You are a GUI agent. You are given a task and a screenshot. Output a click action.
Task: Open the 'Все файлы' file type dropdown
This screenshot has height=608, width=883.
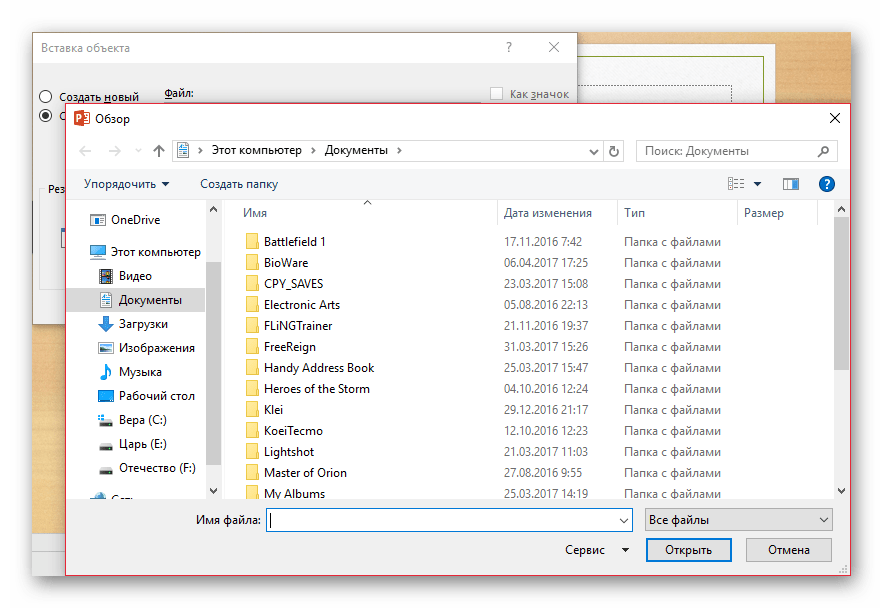click(739, 520)
